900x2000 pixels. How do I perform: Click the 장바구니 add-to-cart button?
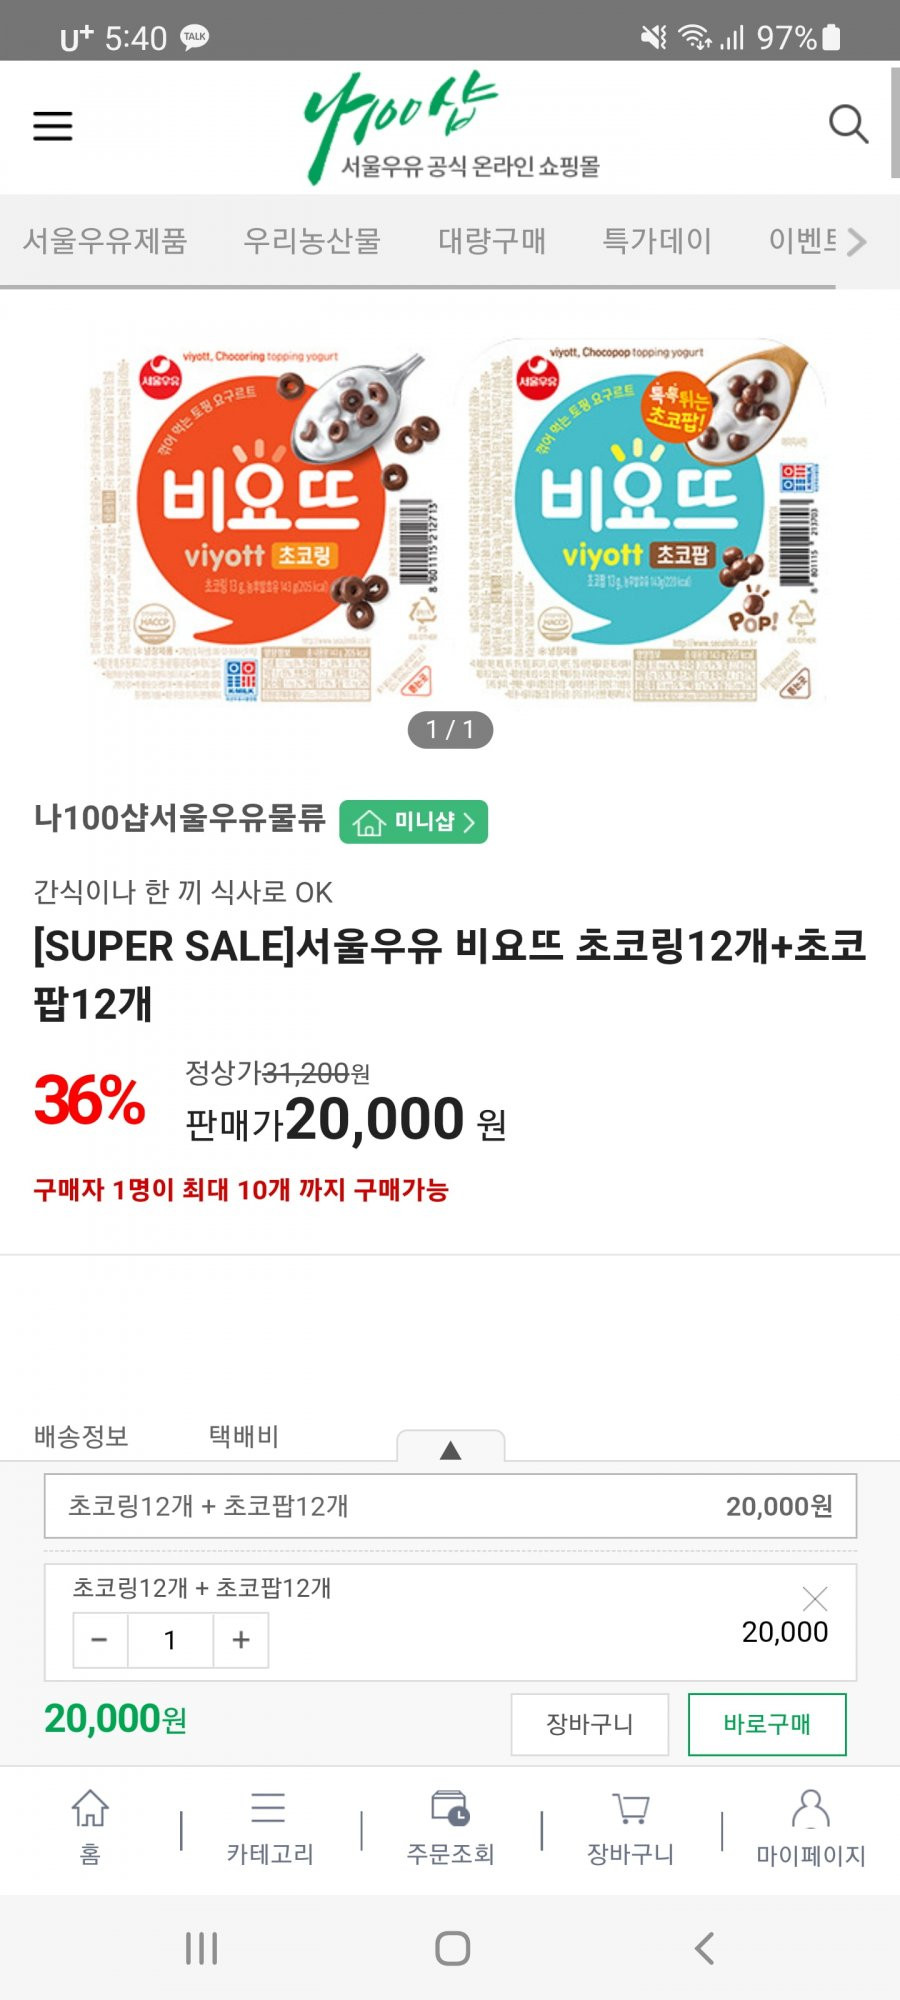tap(590, 1724)
